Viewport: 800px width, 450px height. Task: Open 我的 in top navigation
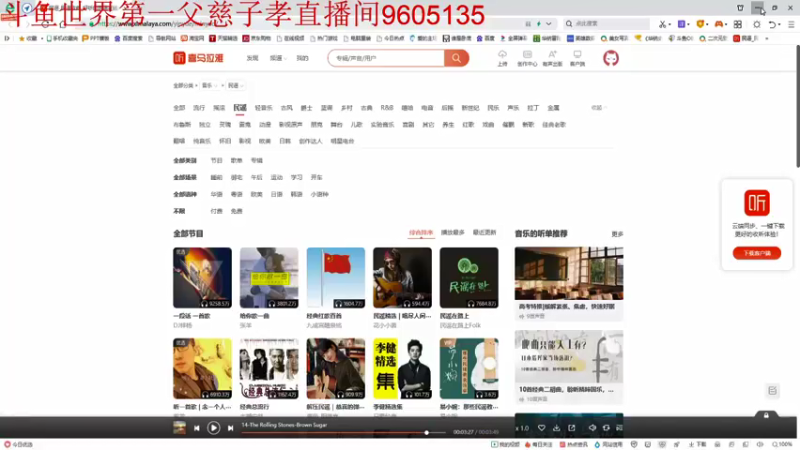pos(303,58)
